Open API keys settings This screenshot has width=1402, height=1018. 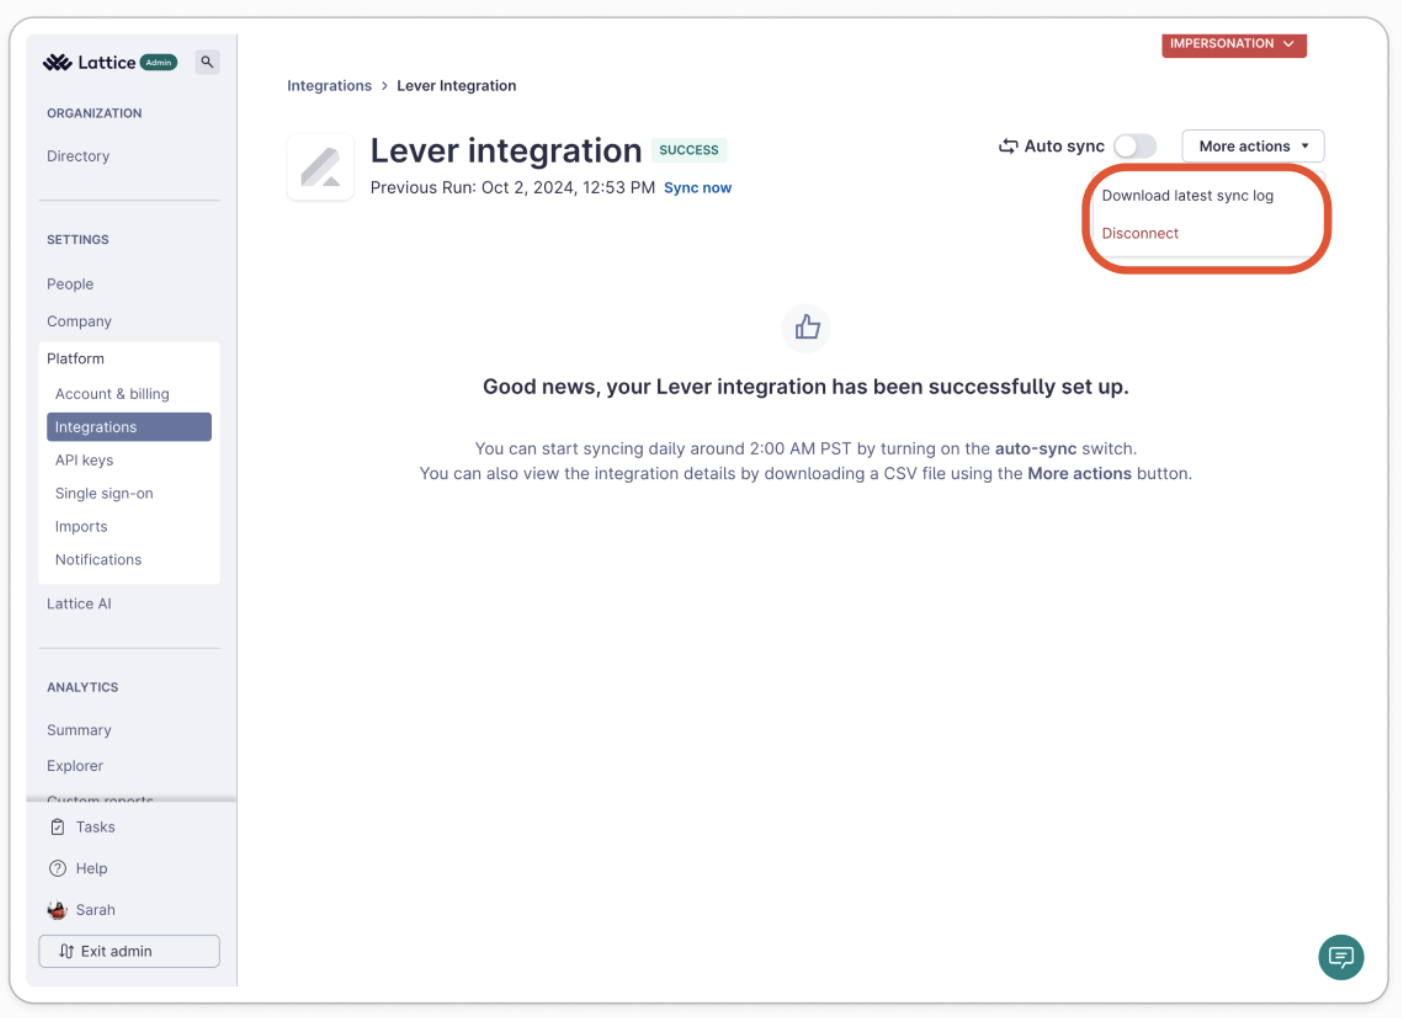pyautogui.click(x=84, y=460)
